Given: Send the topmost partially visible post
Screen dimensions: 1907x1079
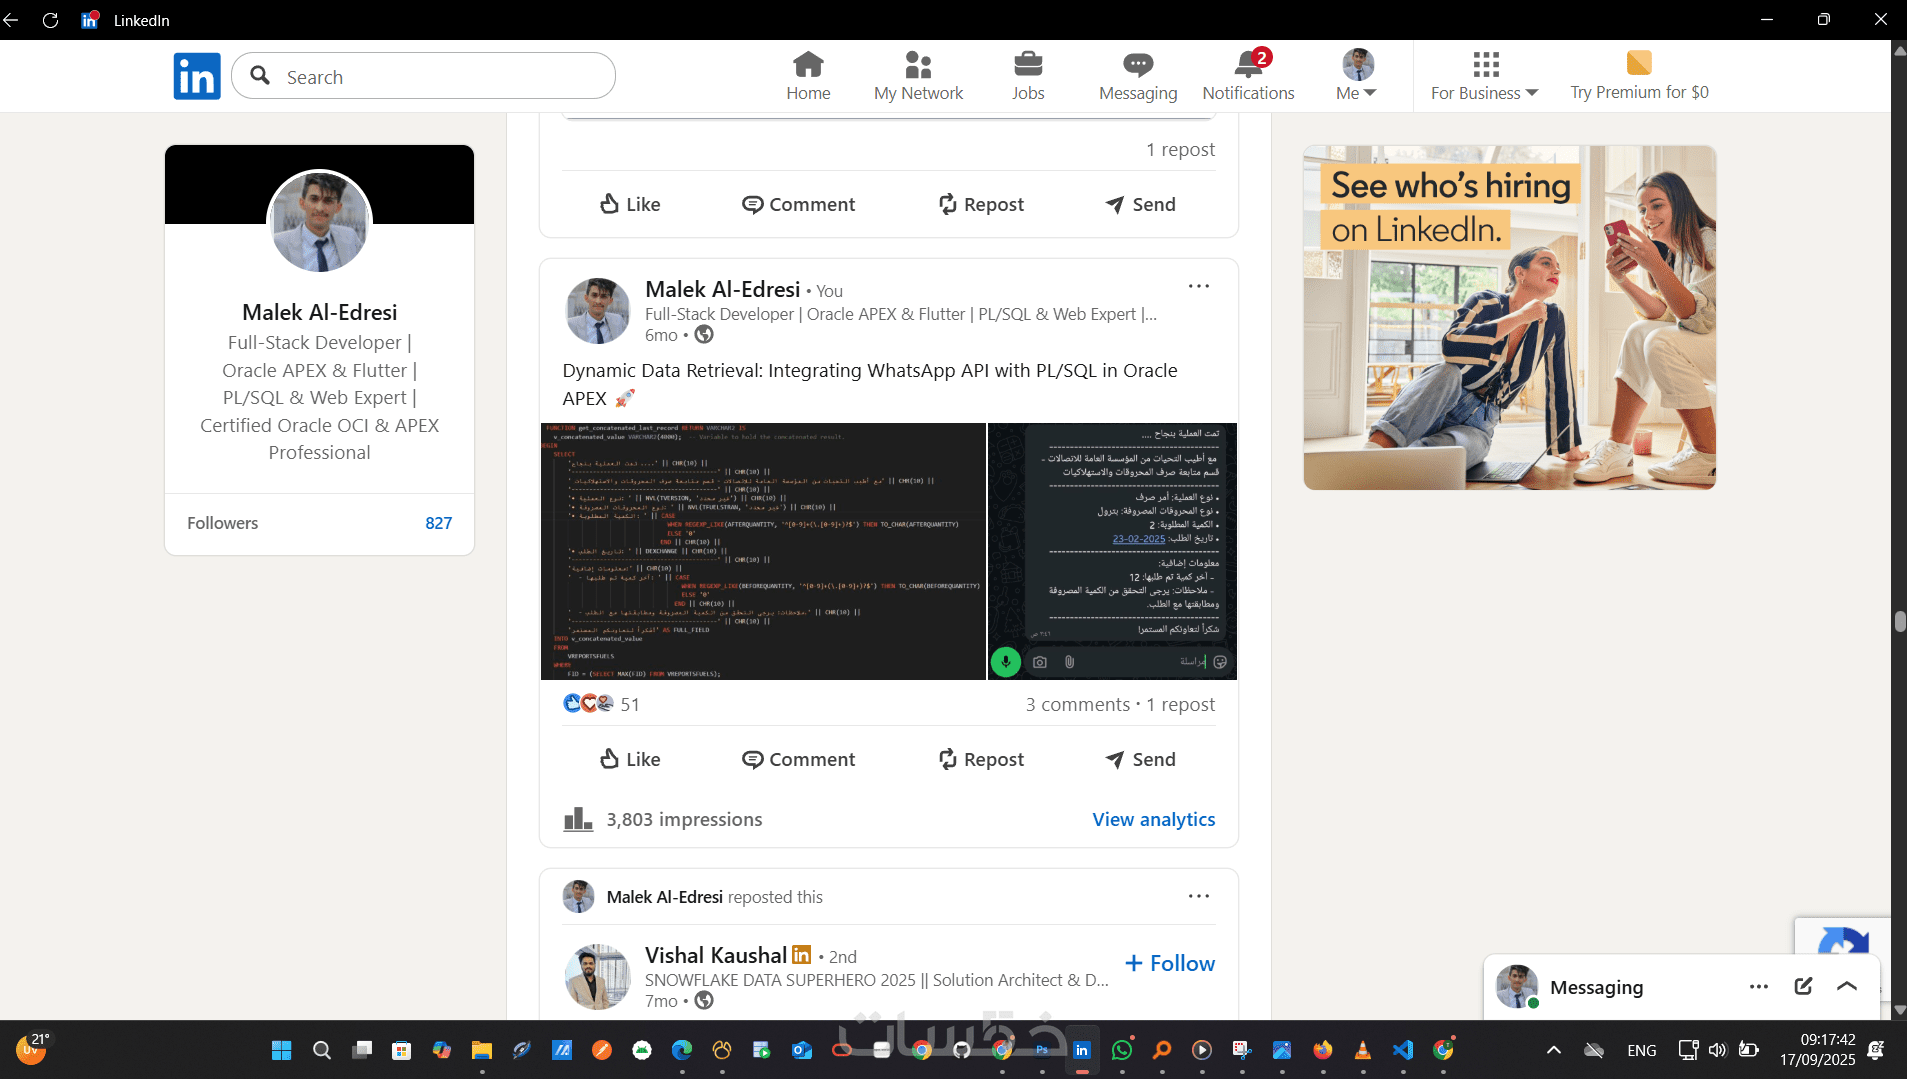Looking at the screenshot, I should (1140, 204).
